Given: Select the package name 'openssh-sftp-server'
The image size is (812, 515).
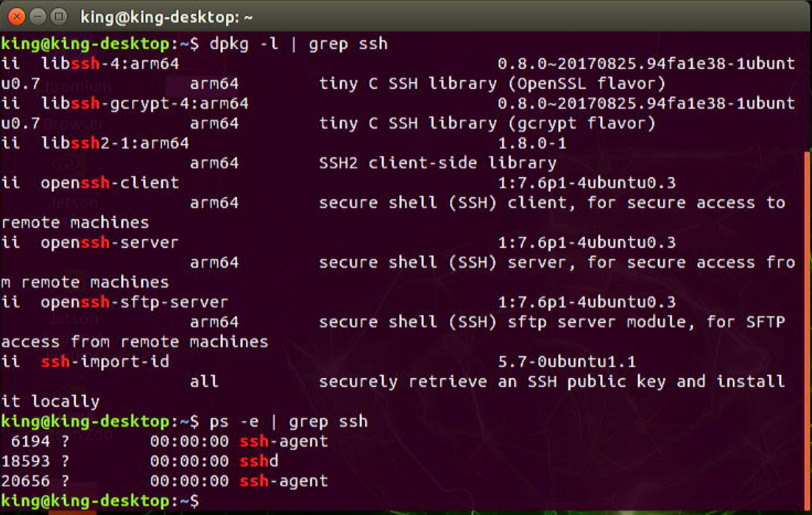Looking at the screenshot, I should (x=135, y=302).
